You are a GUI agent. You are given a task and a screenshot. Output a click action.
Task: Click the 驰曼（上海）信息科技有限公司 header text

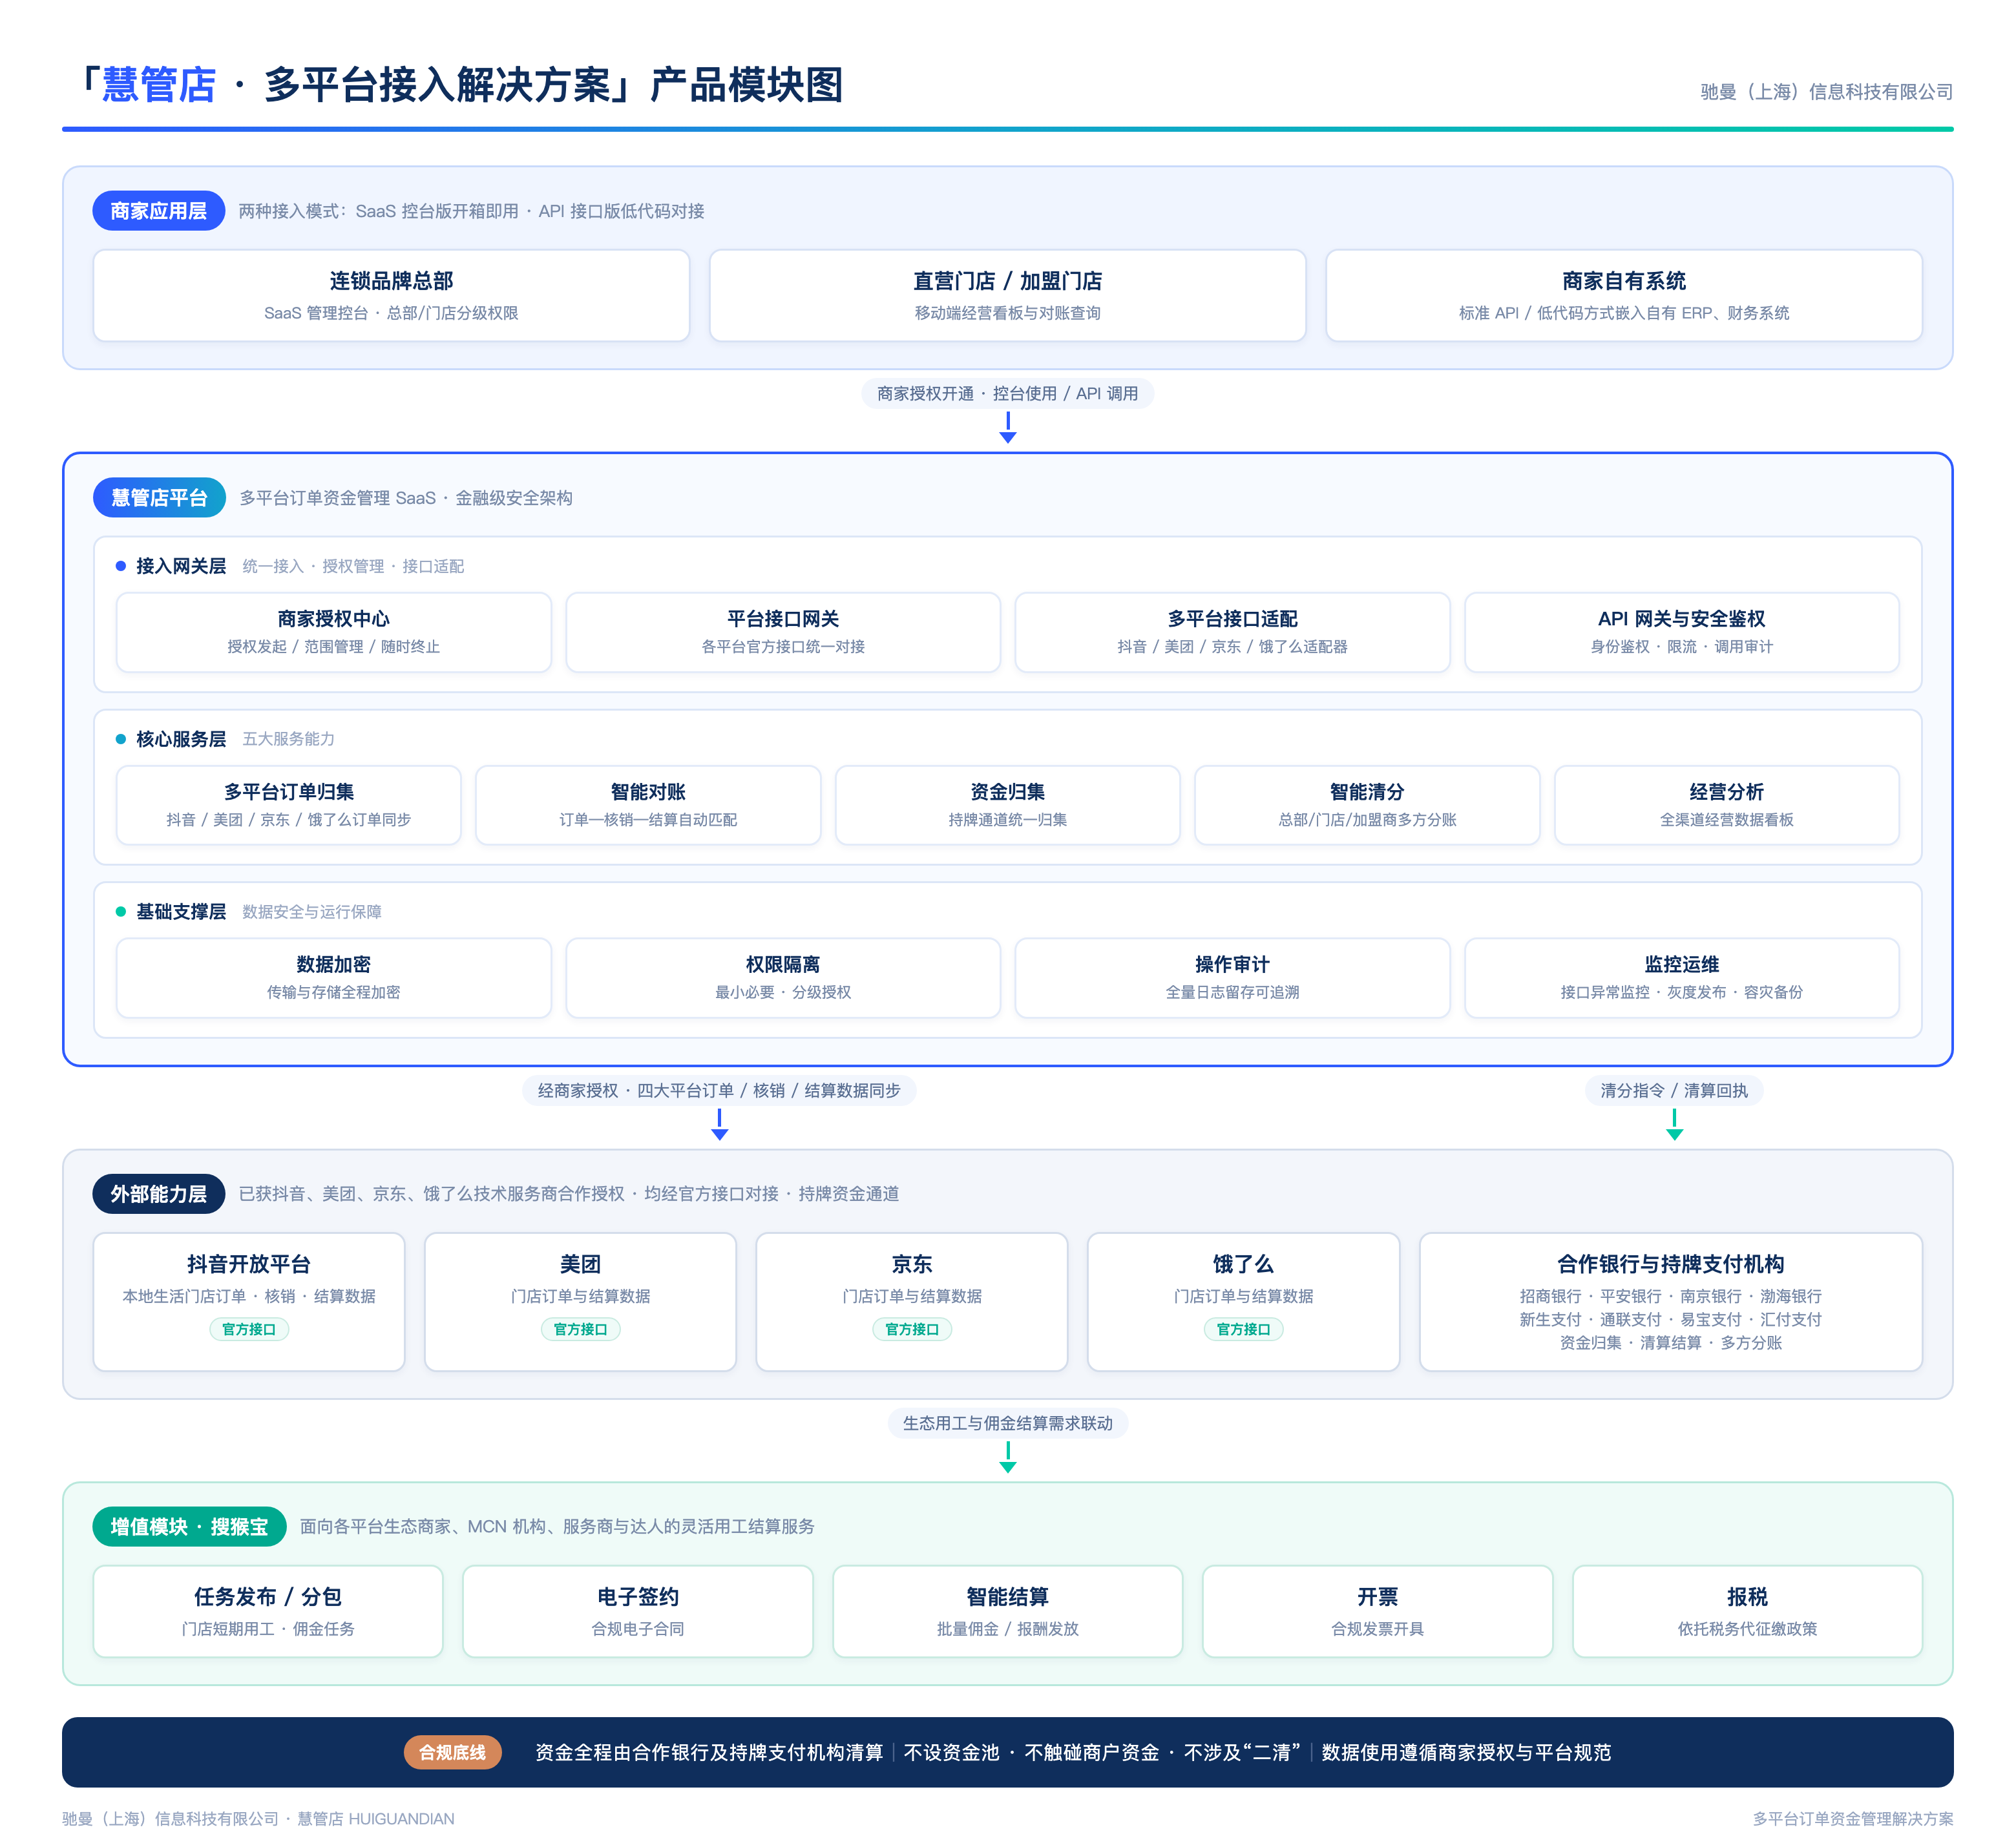[x=1826, y=92]
